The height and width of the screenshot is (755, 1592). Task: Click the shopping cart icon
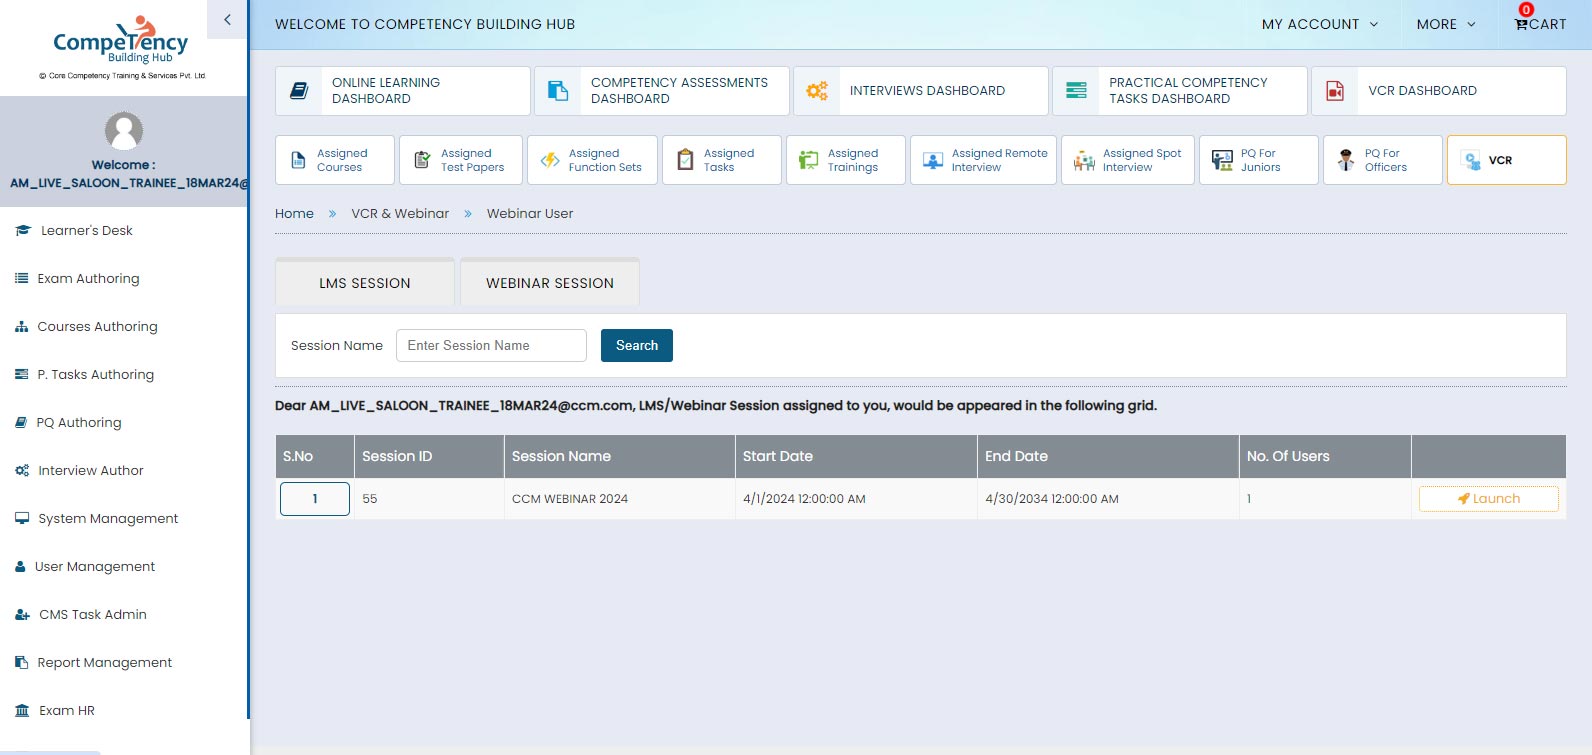1521,25
